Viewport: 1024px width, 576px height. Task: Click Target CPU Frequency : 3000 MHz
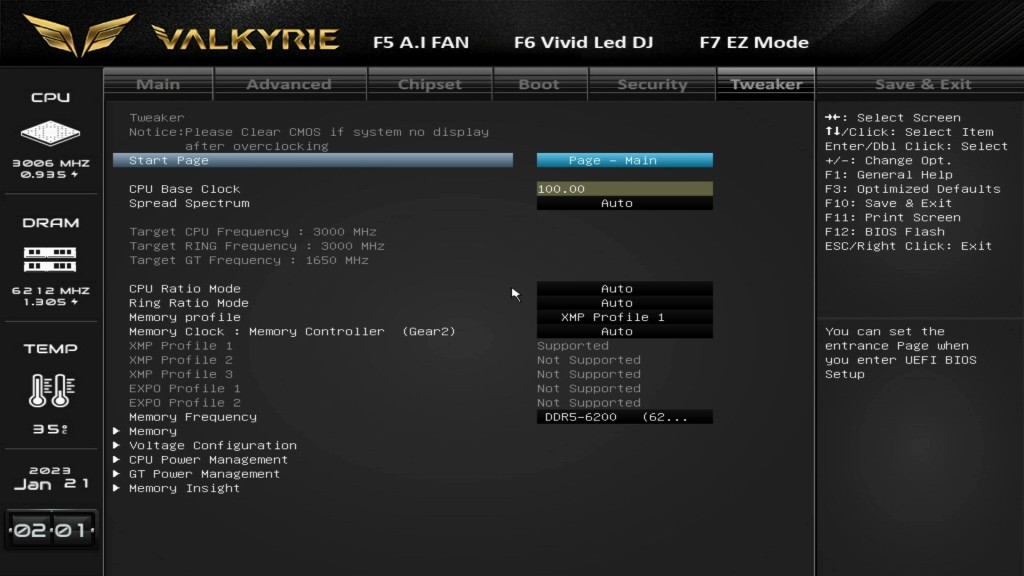(253, 232)
